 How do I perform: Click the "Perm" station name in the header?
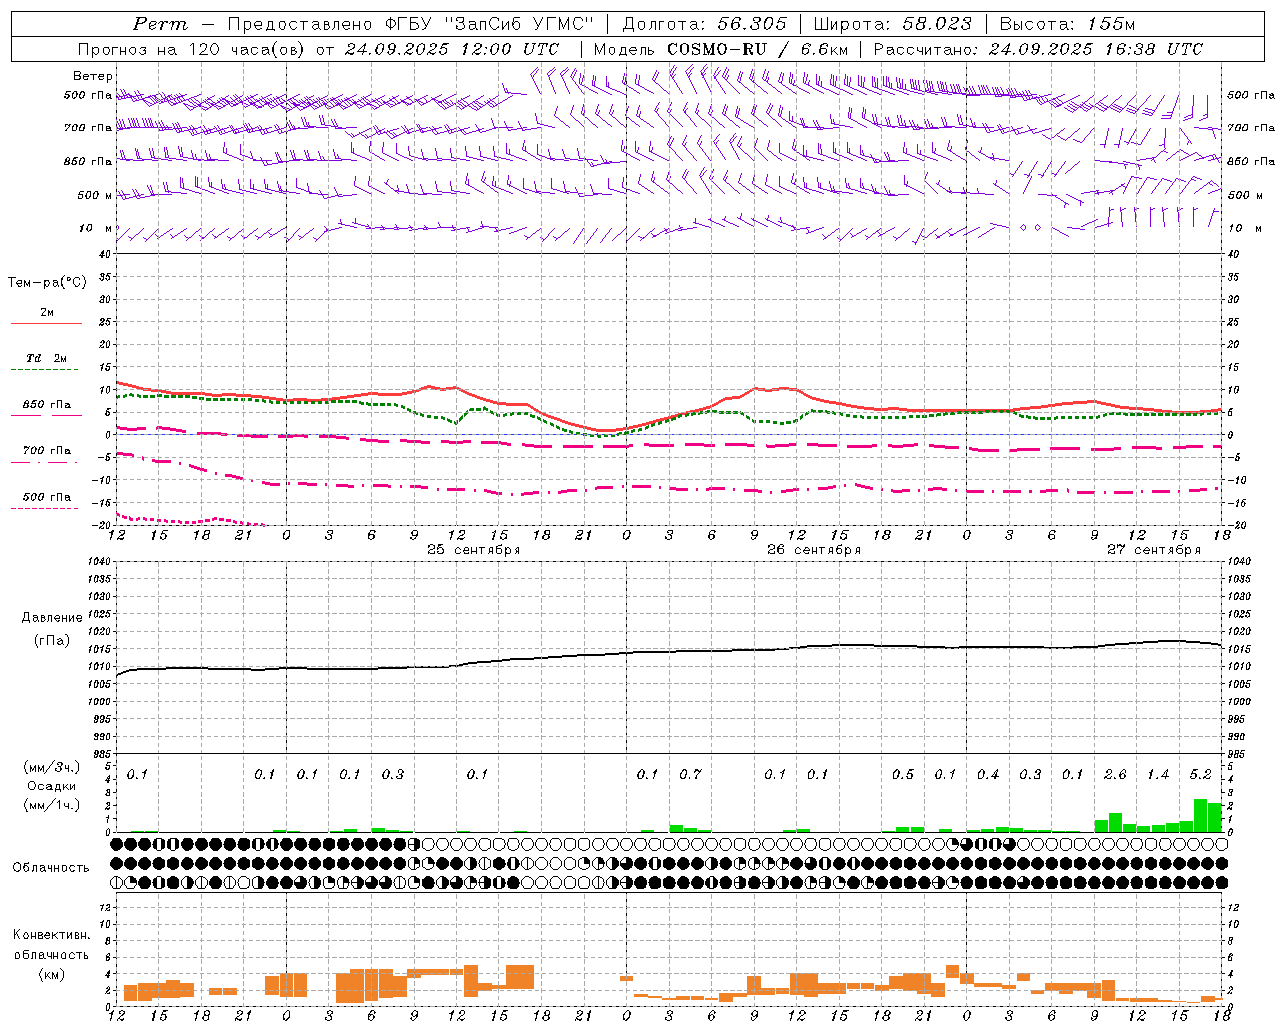[160, 24]
